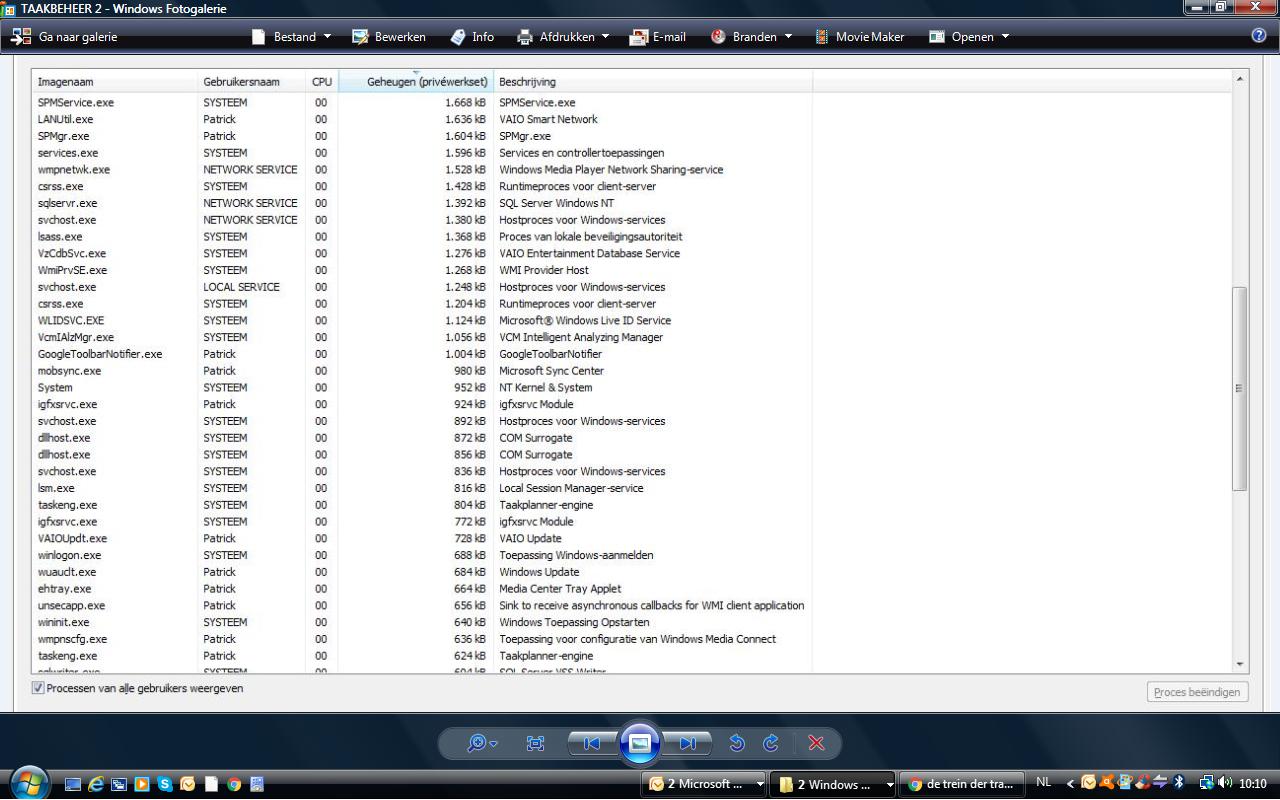Click the blank document quick launch icon

coord(210,785)
